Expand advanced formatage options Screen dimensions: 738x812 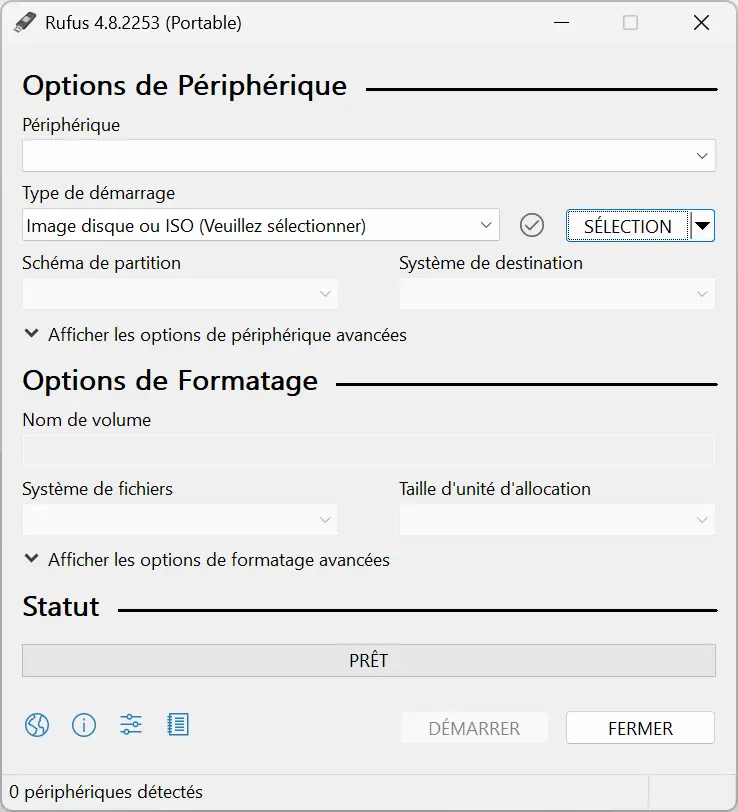pos(207,559)
